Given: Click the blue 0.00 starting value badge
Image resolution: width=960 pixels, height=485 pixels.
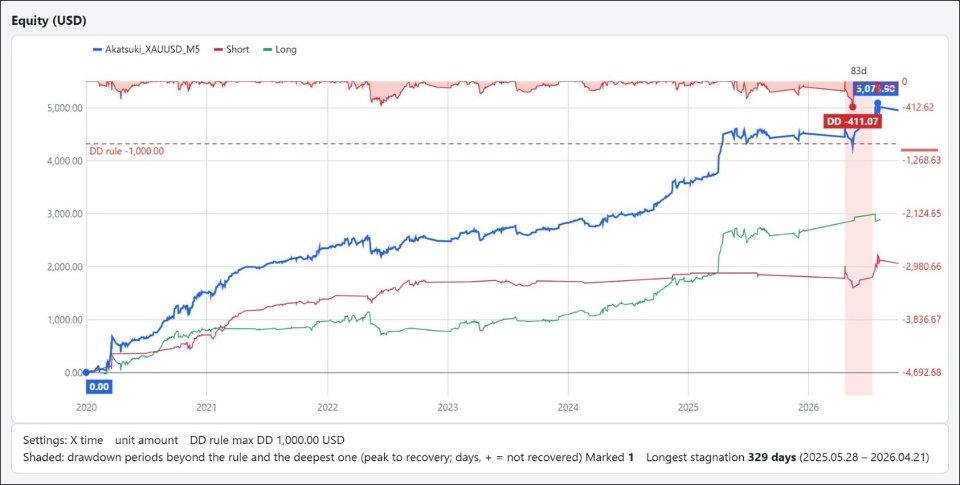Looking at the screenshot, I should point(99,386).
